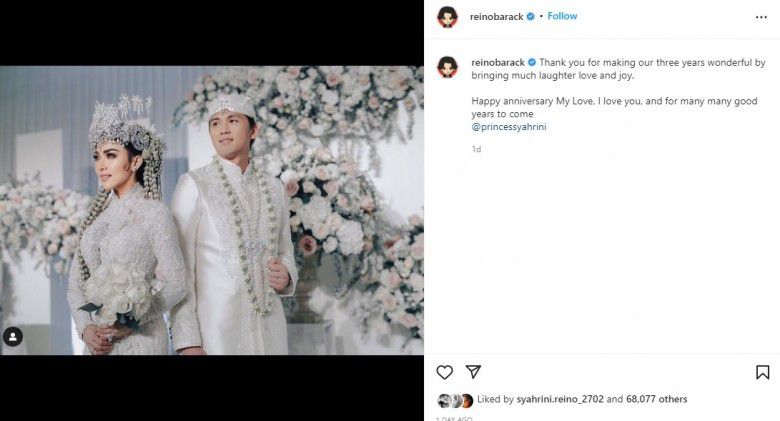
Task: Open the reinobarack username in the caption
Action: click(496, 62)
